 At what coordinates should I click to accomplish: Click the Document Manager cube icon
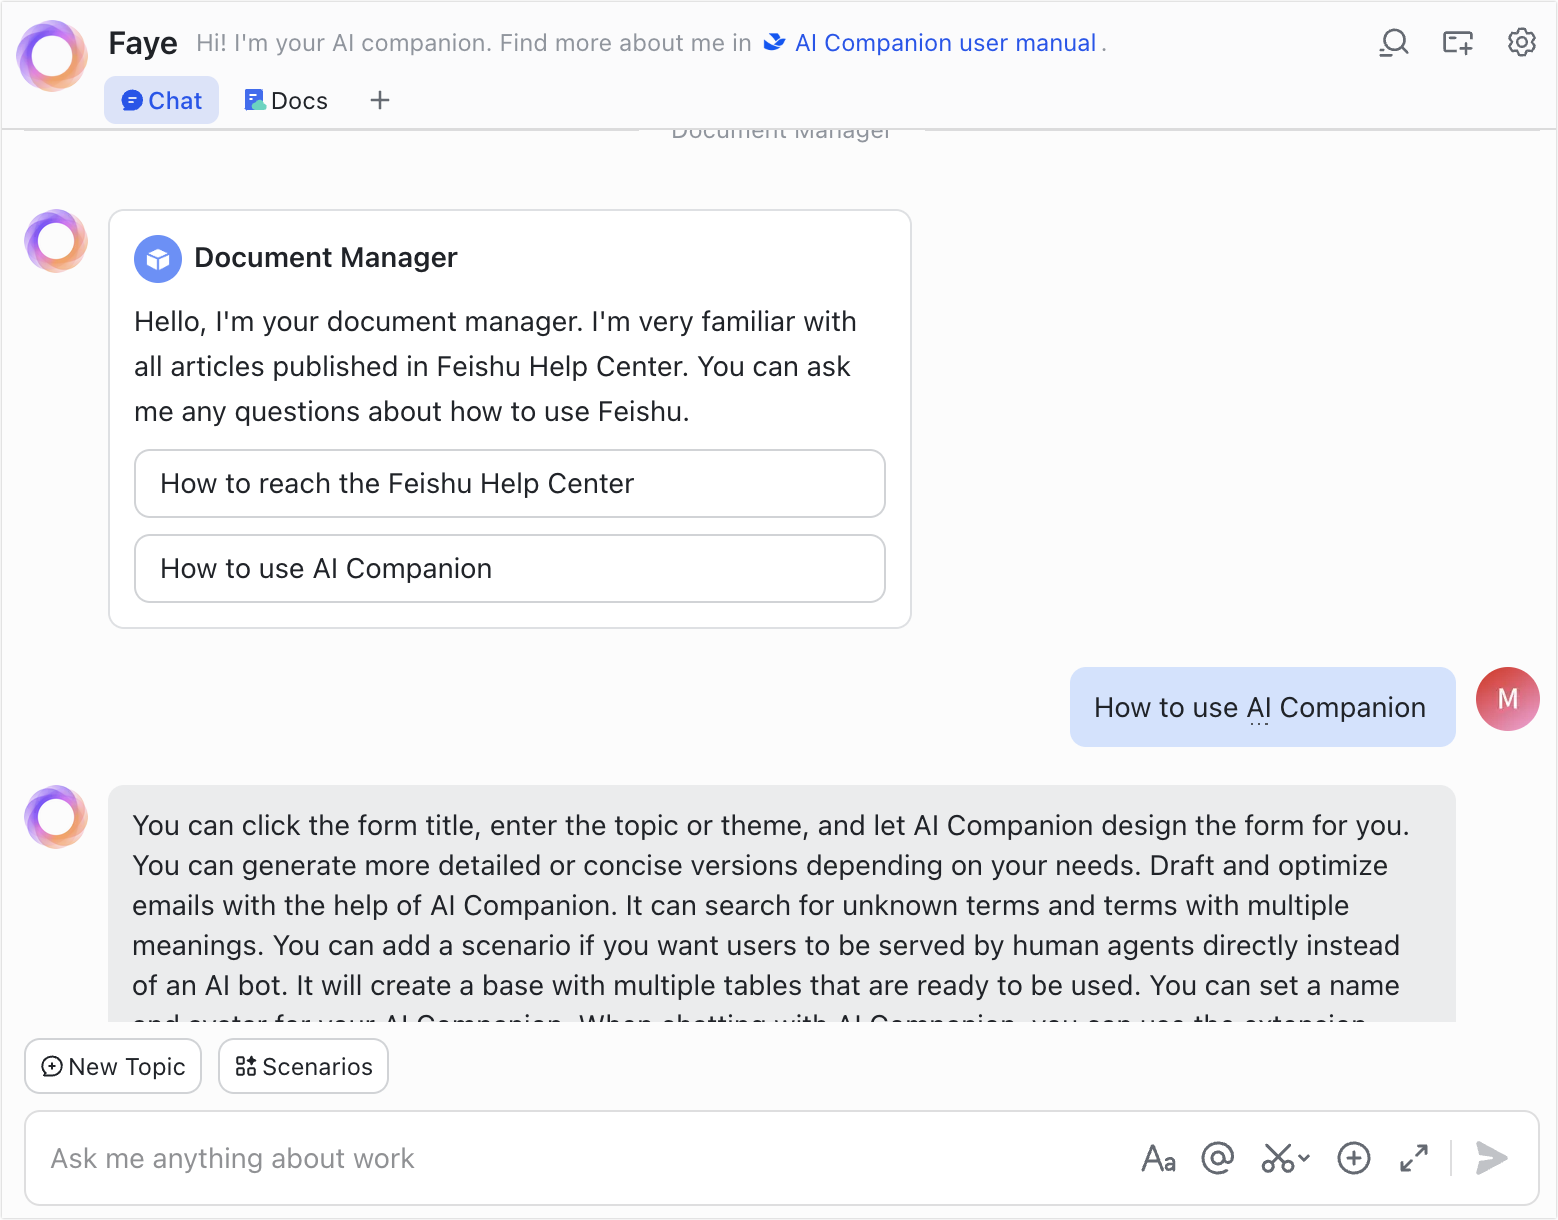tap(157, 258)
